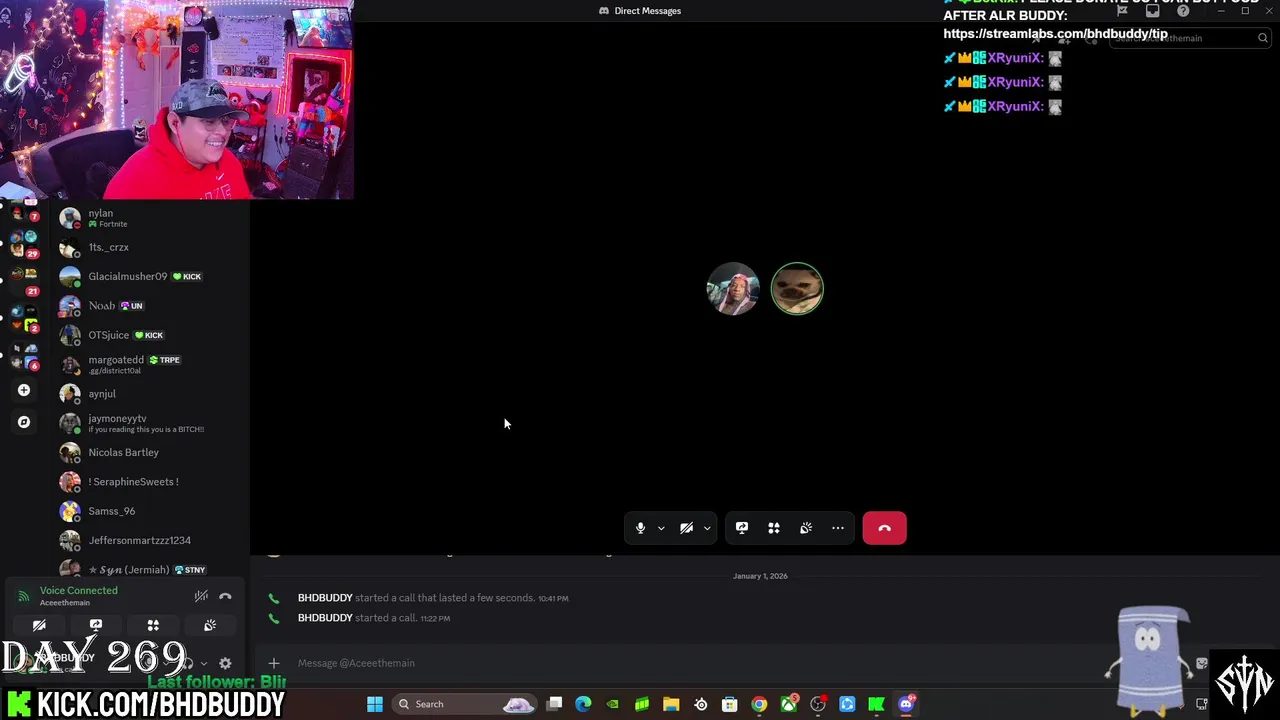
Task: Click first BHDBUDDY call log entry
Action: pyautogui.click(x=433, y=598)
